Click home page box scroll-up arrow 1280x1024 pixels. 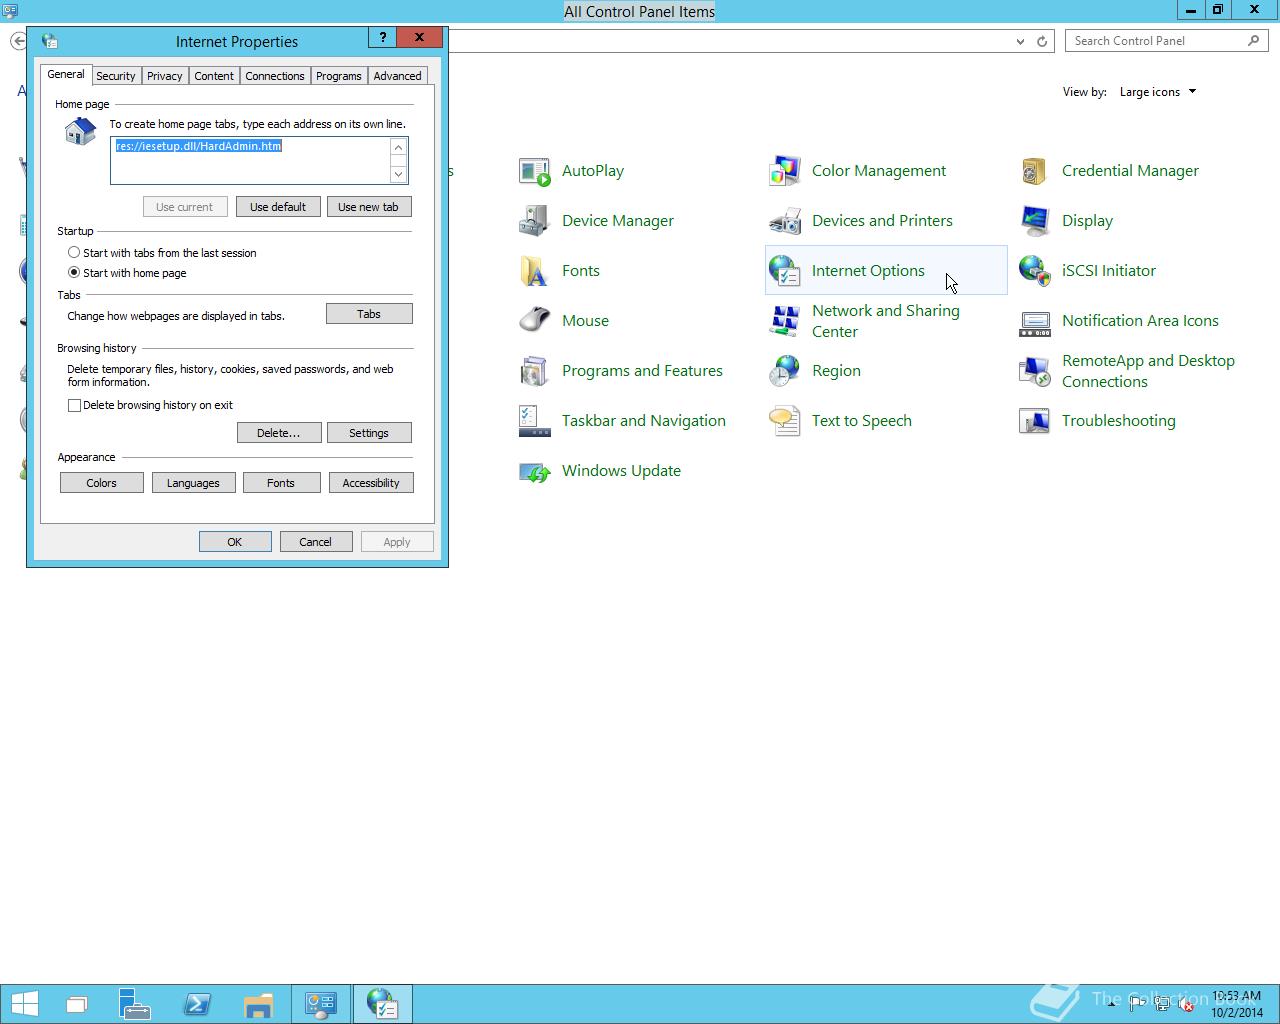click(x=398, y=148)
